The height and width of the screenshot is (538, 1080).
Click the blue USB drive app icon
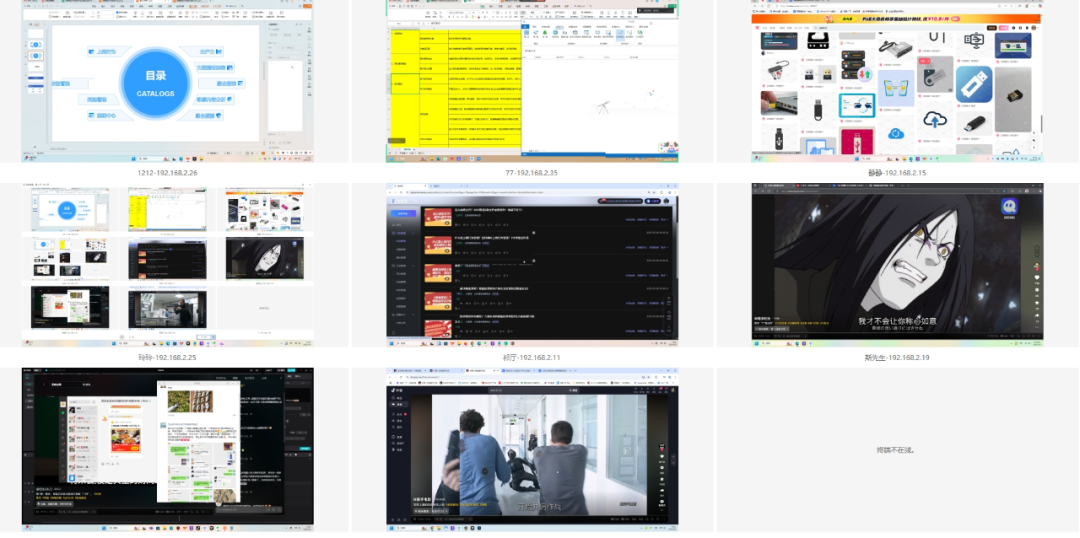point(972,84)
